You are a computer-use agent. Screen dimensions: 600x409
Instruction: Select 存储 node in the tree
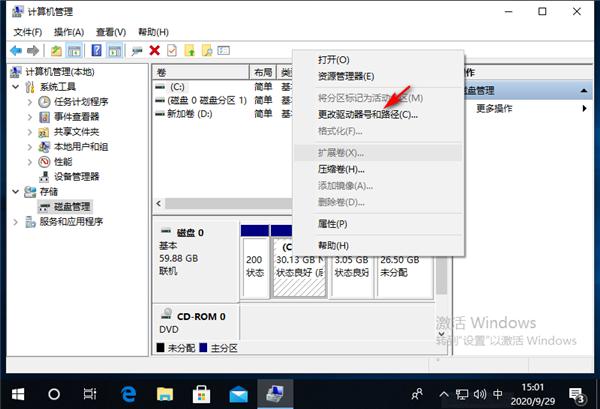pos(49,191)
